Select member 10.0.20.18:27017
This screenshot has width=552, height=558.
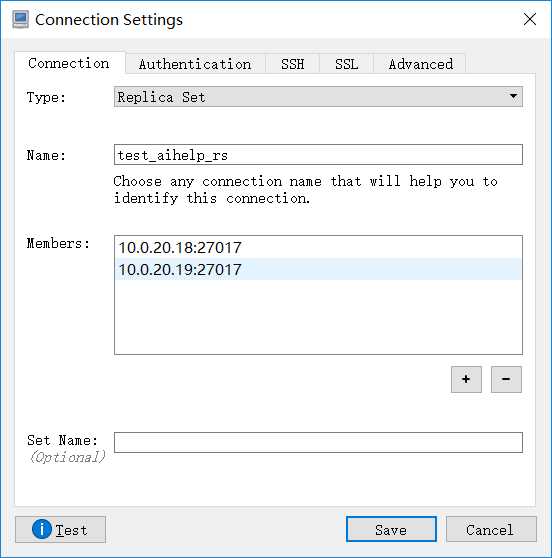pos(318,247)
